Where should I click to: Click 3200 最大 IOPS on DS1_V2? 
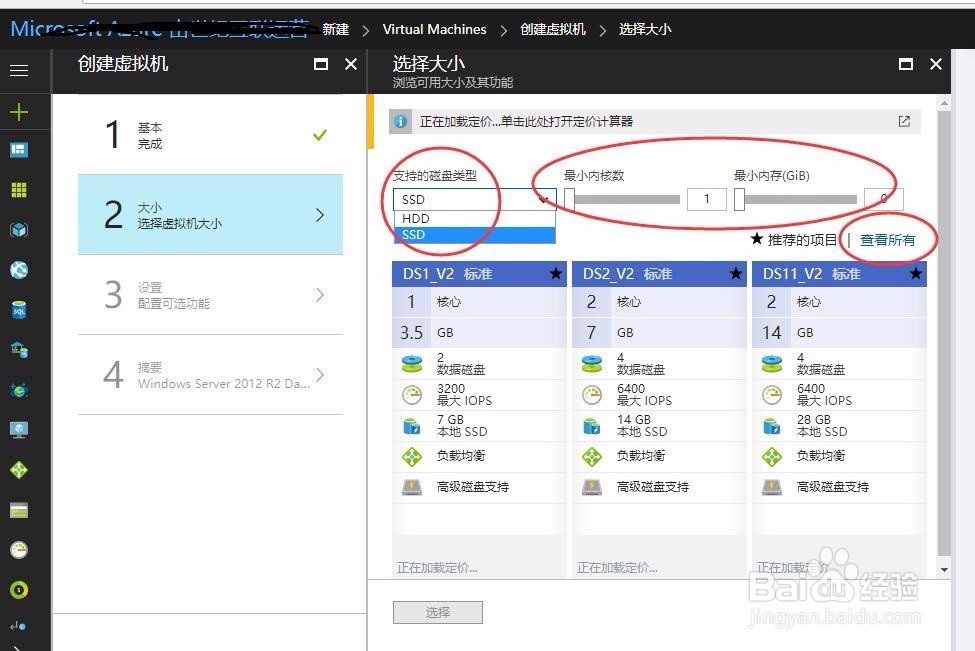pyautogui.click(x=464, y=395)
